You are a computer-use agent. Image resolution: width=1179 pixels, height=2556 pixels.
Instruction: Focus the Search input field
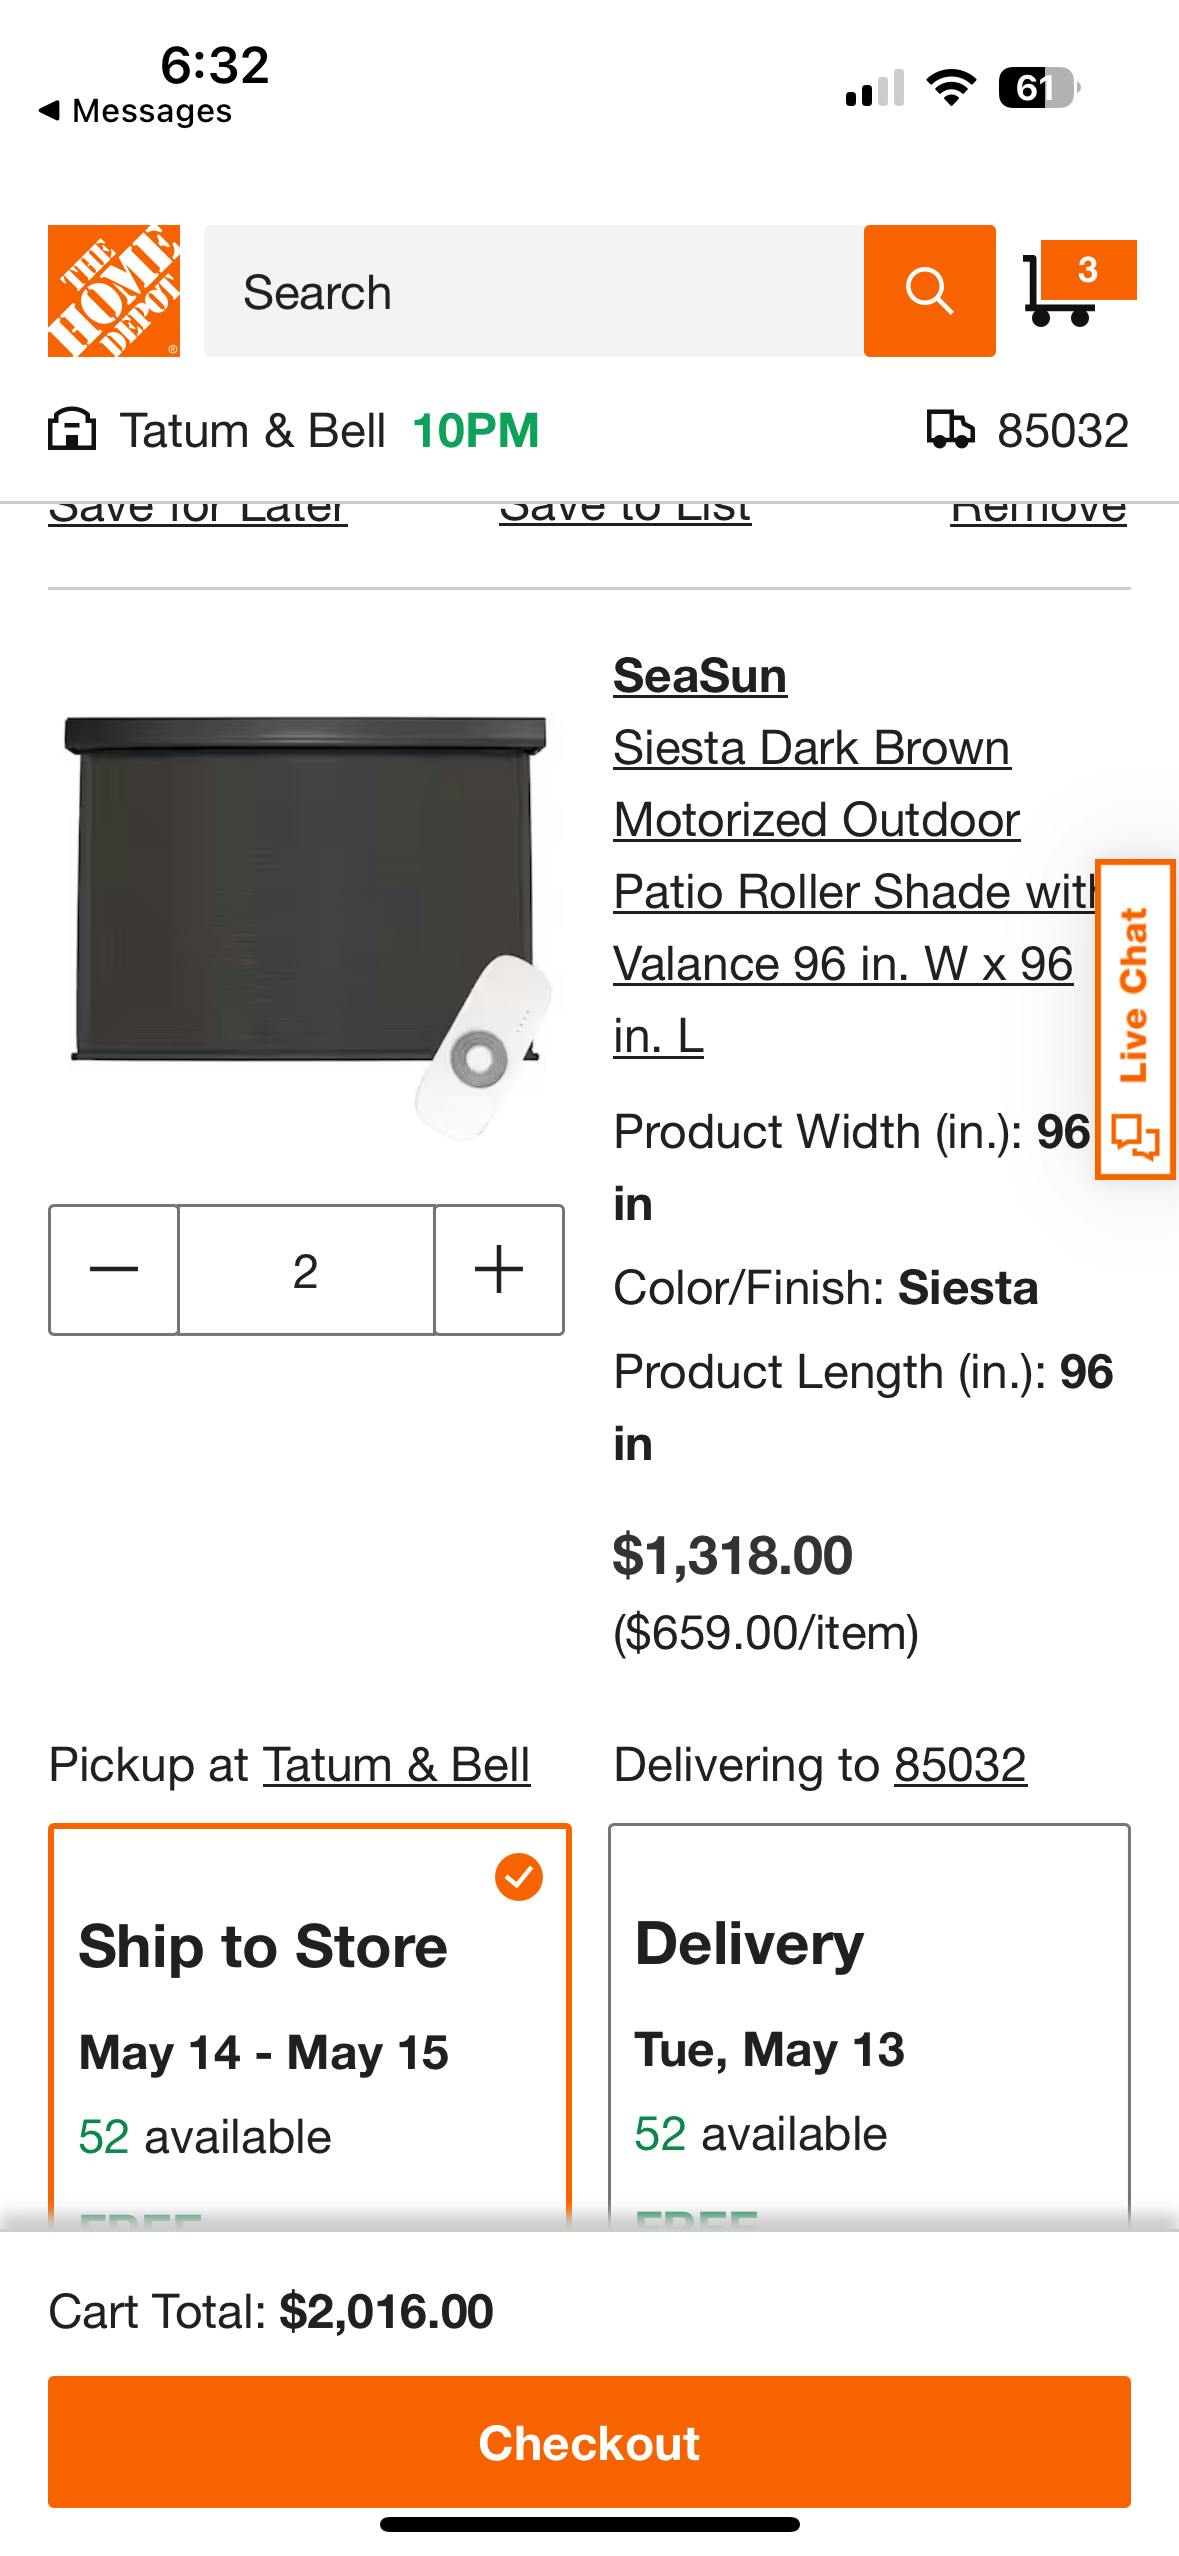533,291
